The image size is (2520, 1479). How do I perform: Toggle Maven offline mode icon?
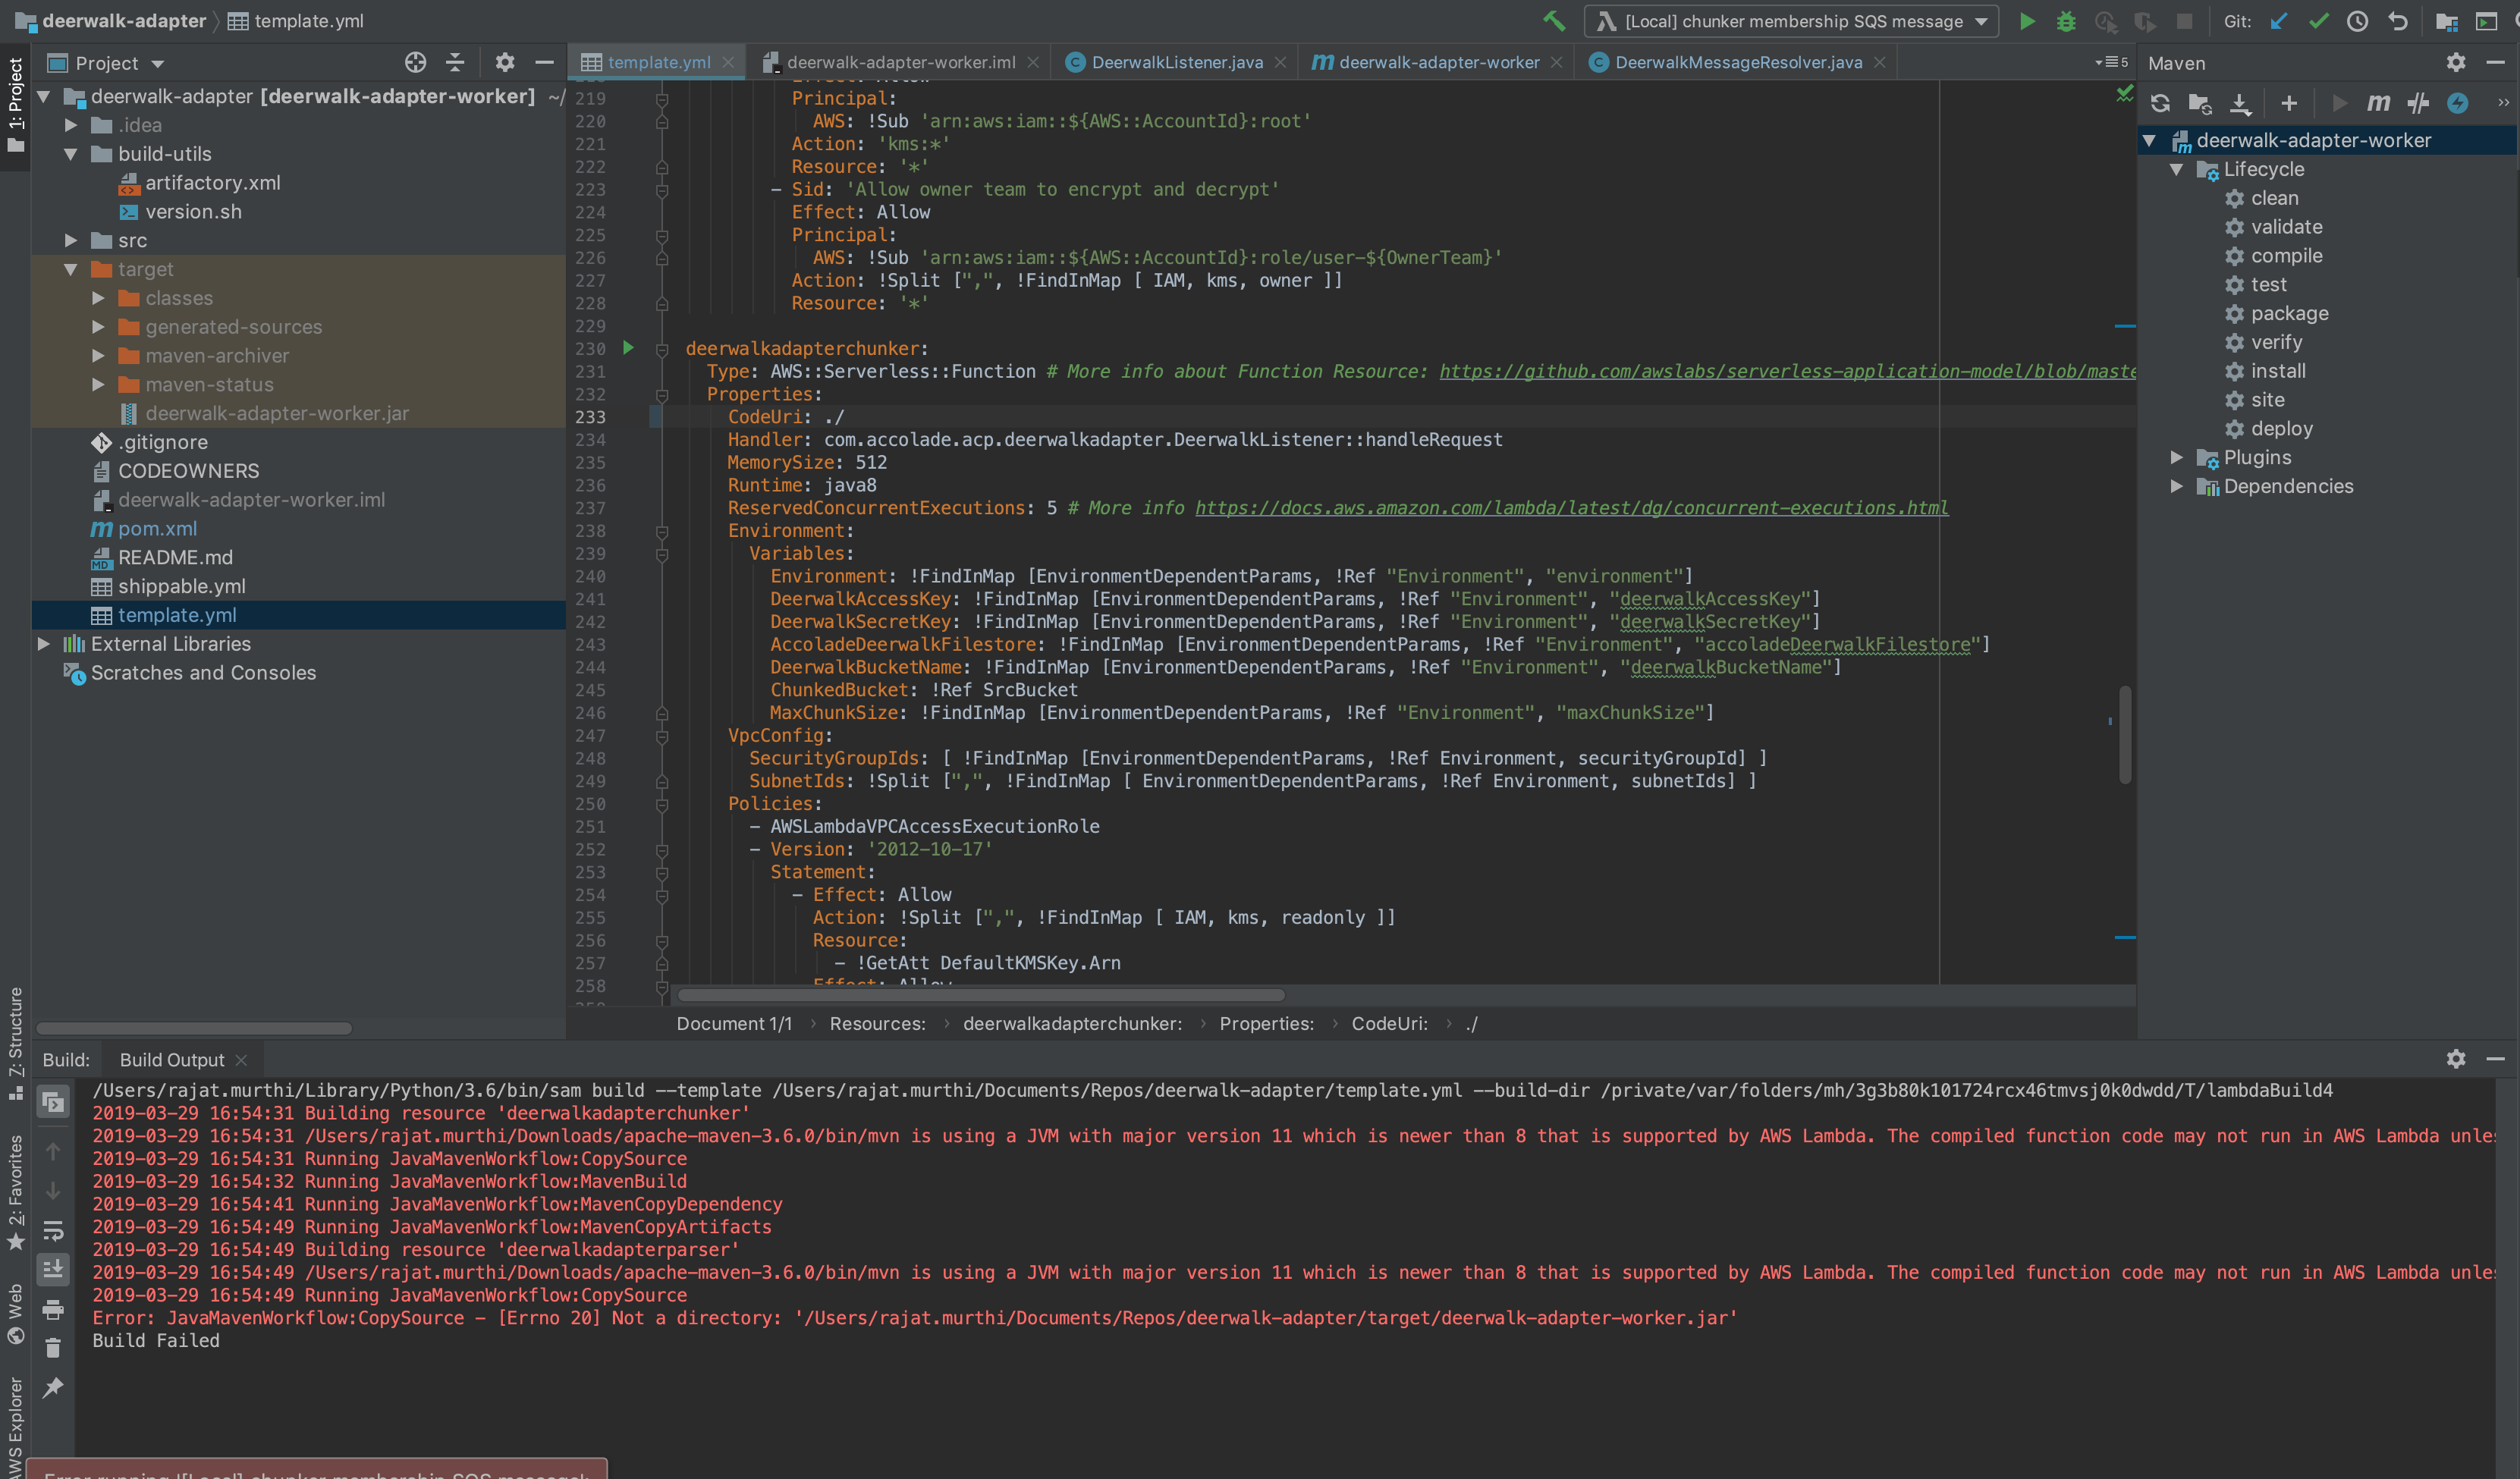pos(2418,103)
